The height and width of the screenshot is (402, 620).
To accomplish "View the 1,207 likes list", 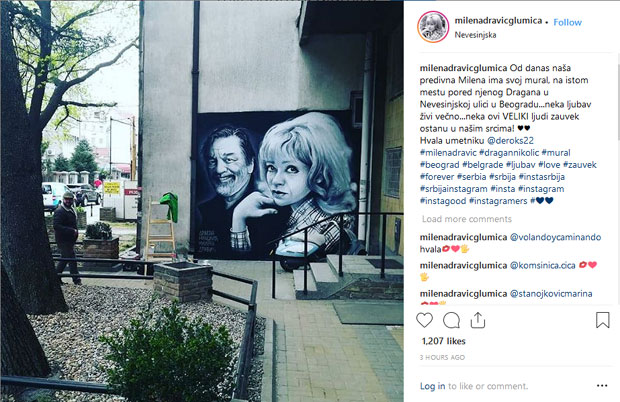I will pos(443,341).
